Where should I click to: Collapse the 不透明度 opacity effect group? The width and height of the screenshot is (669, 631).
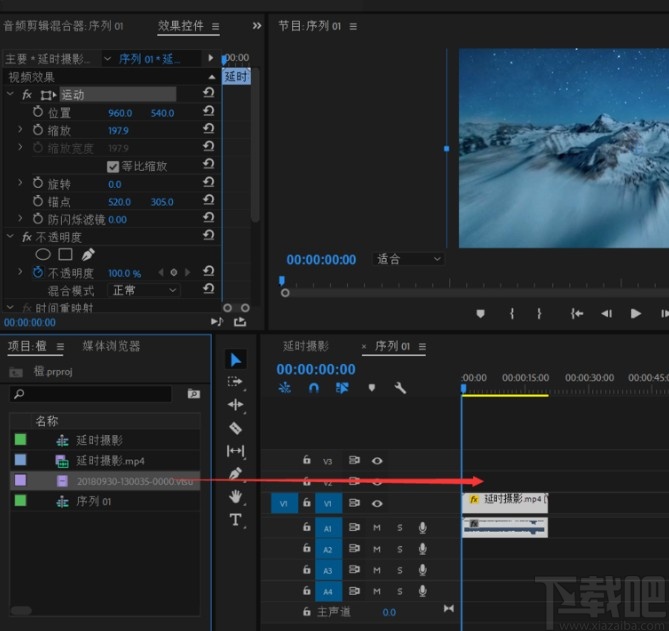10,236
